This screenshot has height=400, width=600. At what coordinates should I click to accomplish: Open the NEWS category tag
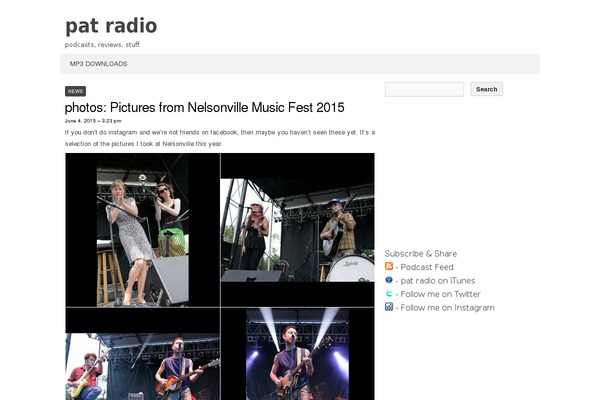pos(75,91)
